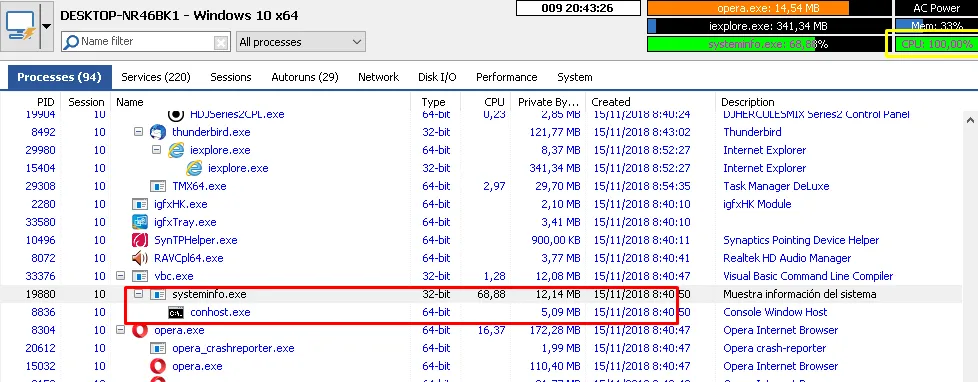Viewport: 978px width, 382px height.
Task: Click the 009 20:43:26 uptime display
Action: (x=578, y=8)
